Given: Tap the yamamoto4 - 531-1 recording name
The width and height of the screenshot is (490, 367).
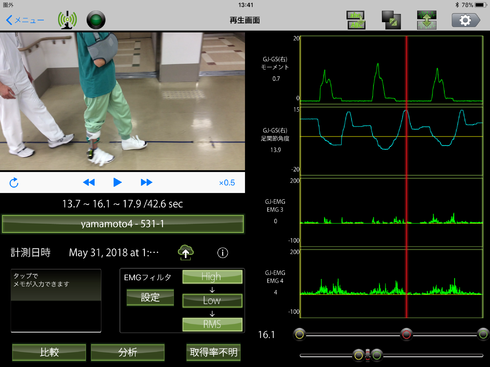Looking at the screenshot, I should coord(123,224).
